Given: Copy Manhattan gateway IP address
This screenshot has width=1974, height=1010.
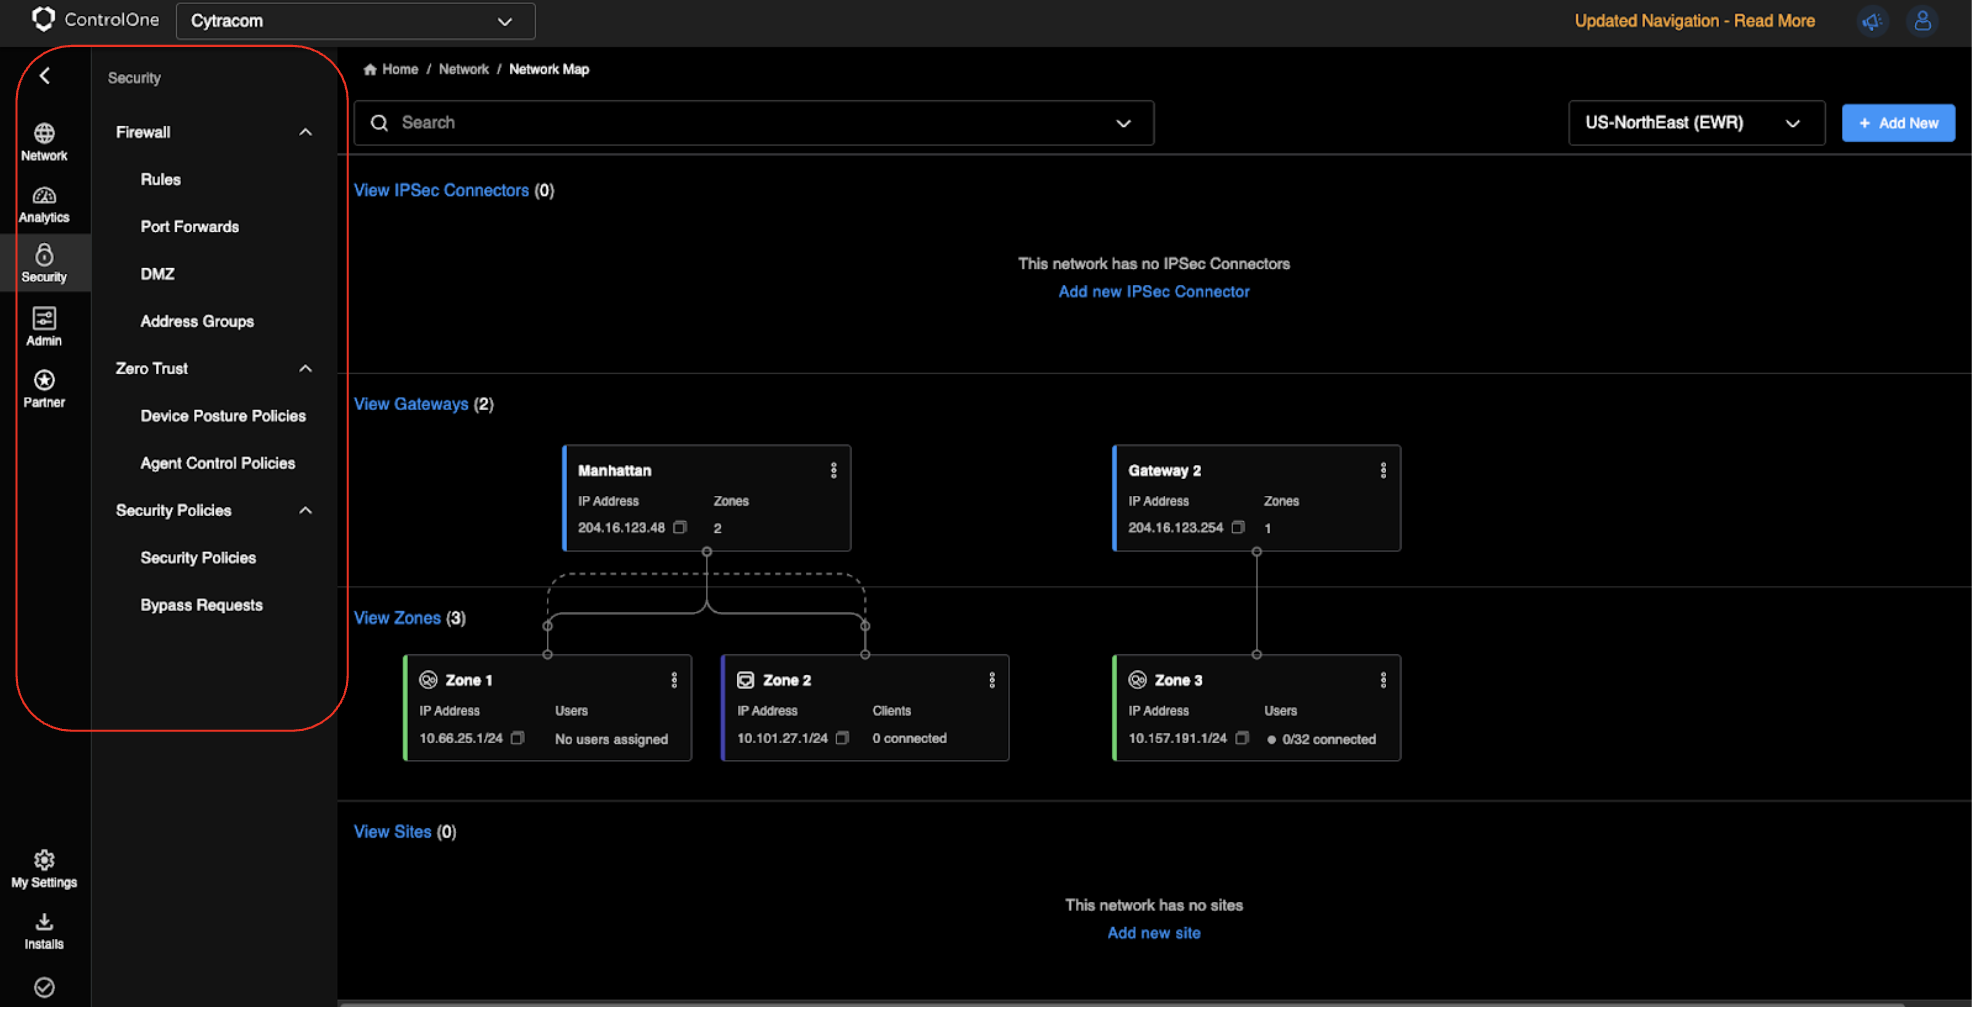Looking at the screenshot, I should [680, 528].
